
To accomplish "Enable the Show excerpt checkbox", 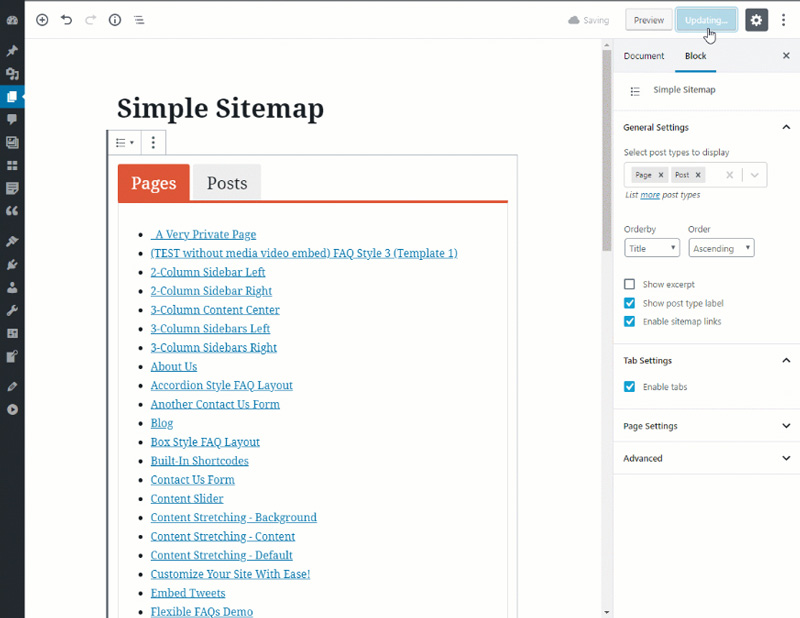I will point(630,284).
